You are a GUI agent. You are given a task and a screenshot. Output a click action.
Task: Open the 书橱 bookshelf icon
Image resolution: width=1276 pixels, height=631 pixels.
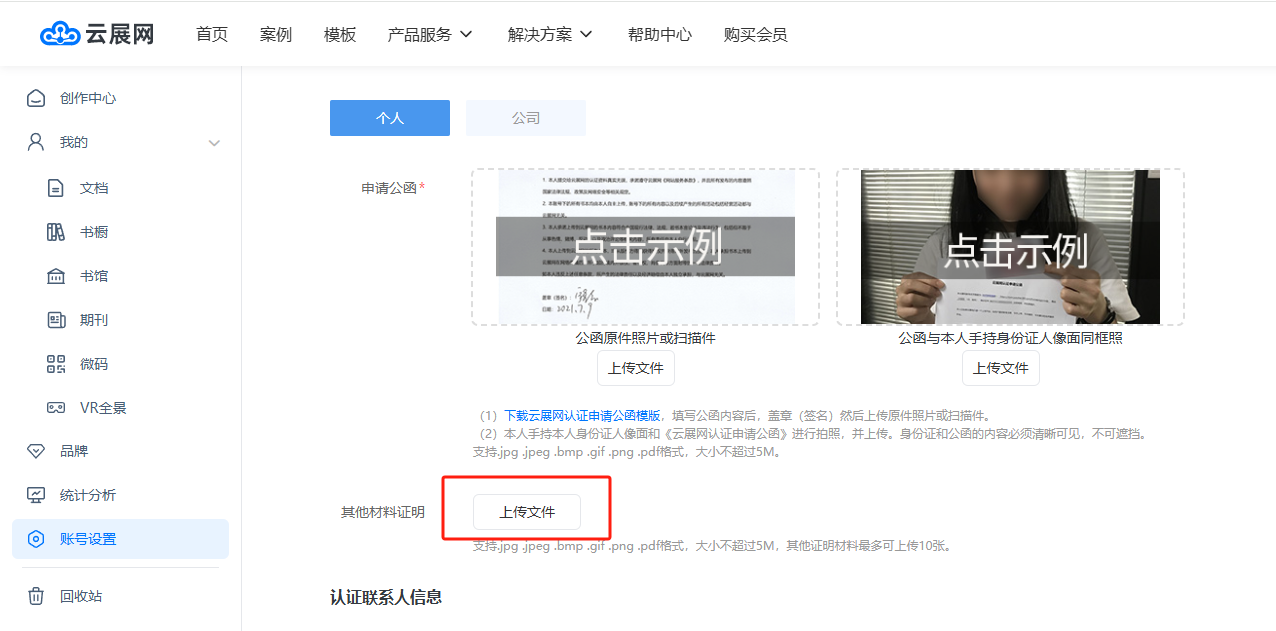click(x=56, y=232)
